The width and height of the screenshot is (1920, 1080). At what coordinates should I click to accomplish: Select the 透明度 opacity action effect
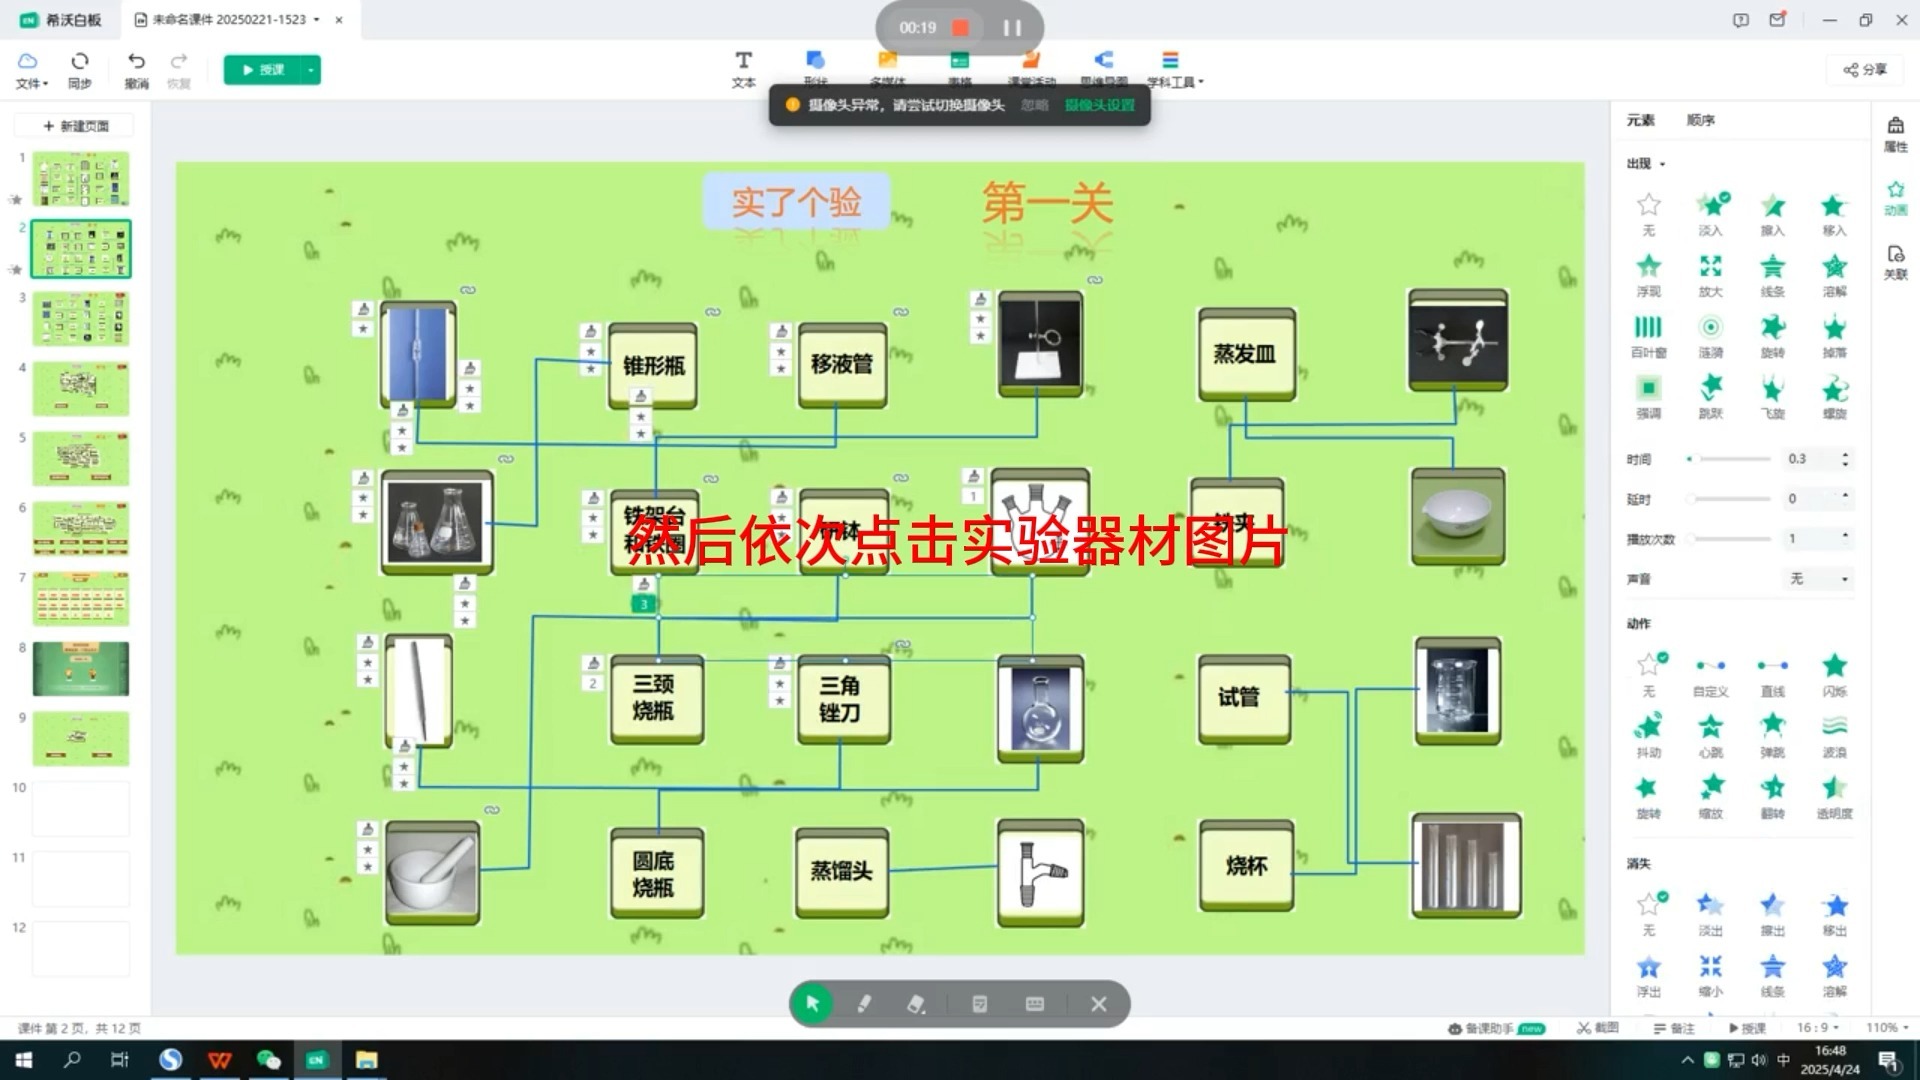click(1834, 797)
